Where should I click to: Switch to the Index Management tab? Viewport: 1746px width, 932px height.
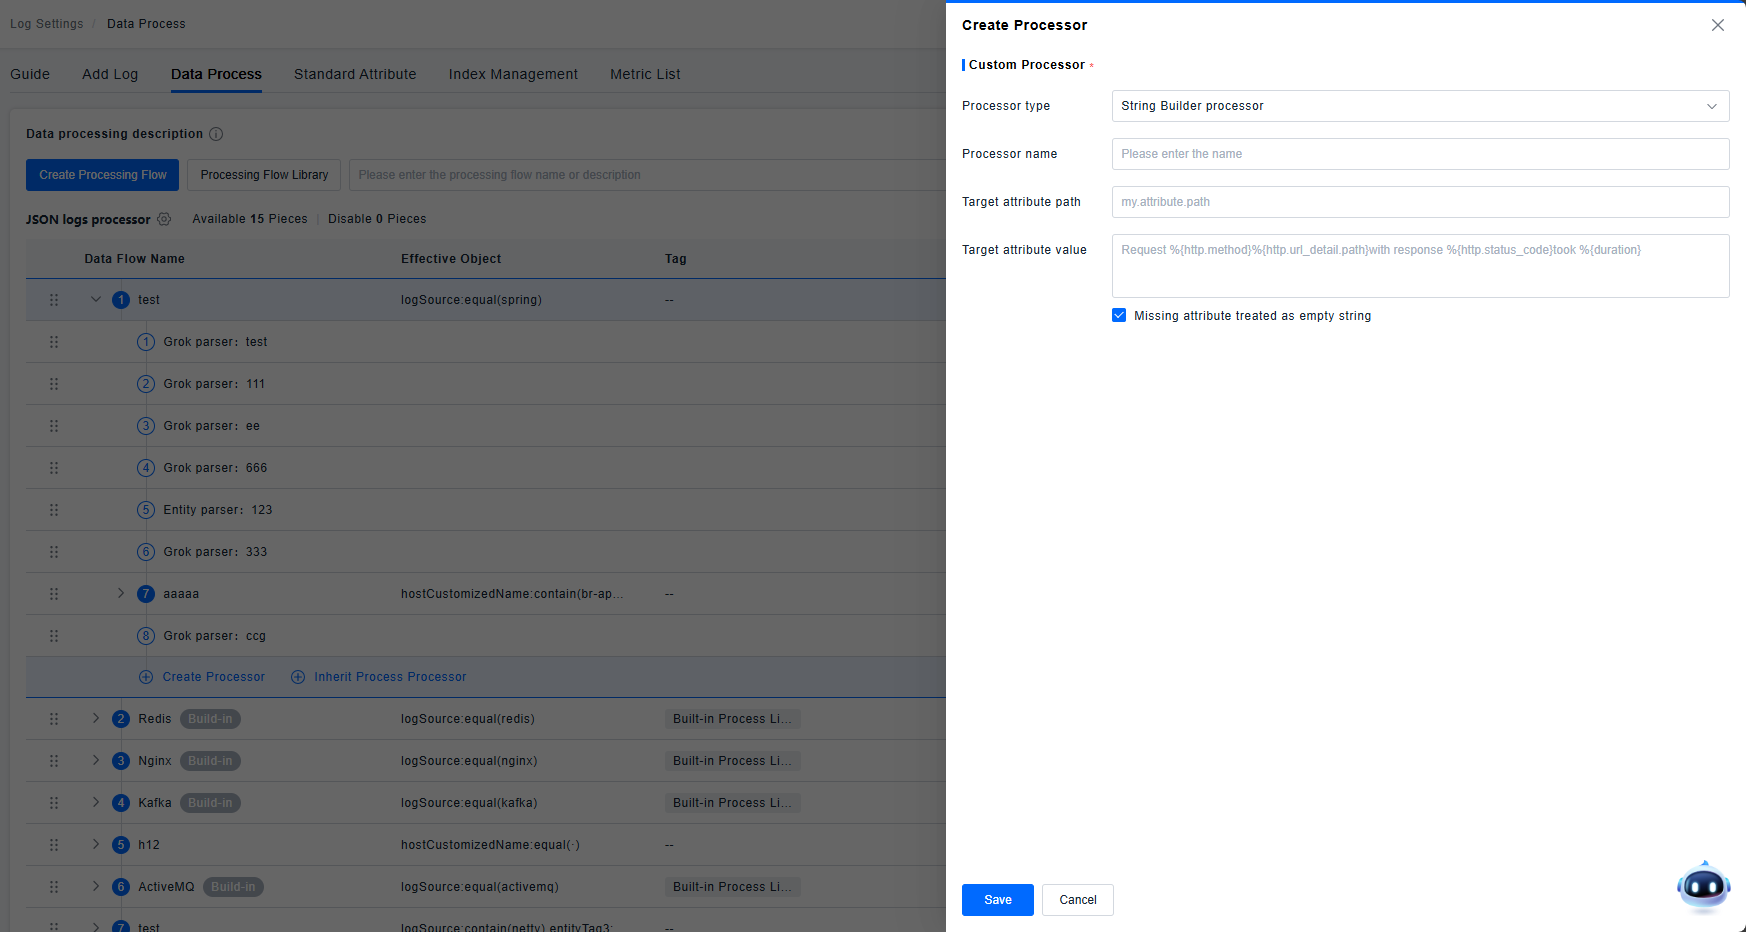coord(513,74)
